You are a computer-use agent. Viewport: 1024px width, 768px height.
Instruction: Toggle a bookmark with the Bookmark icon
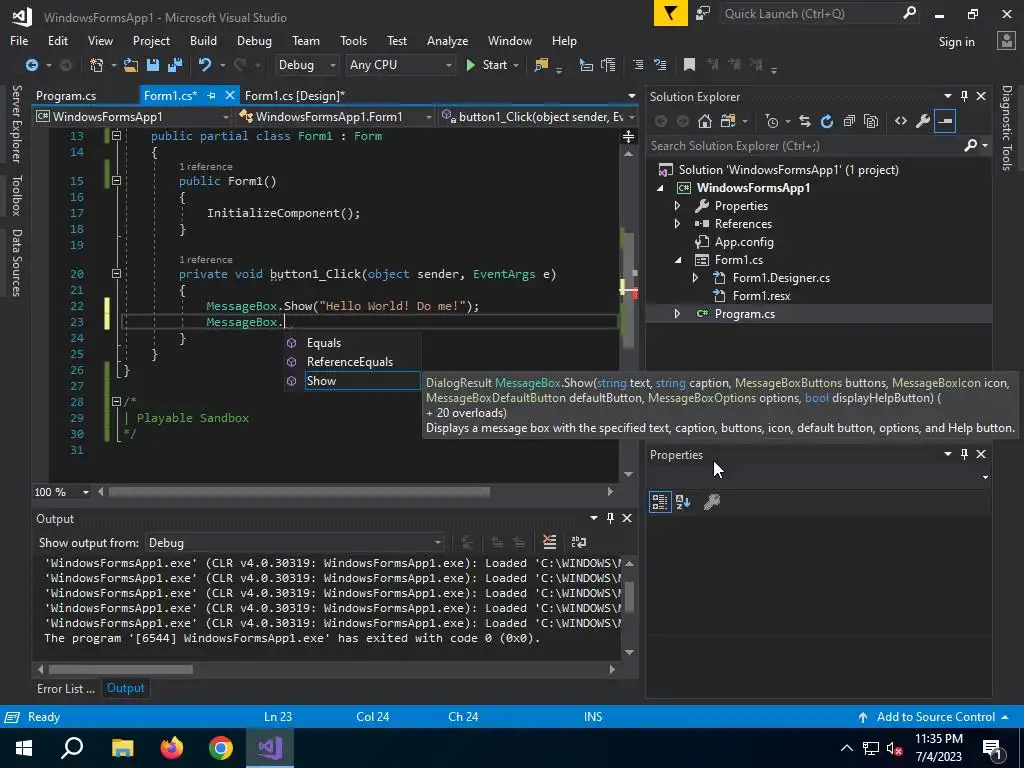(689, 65)
